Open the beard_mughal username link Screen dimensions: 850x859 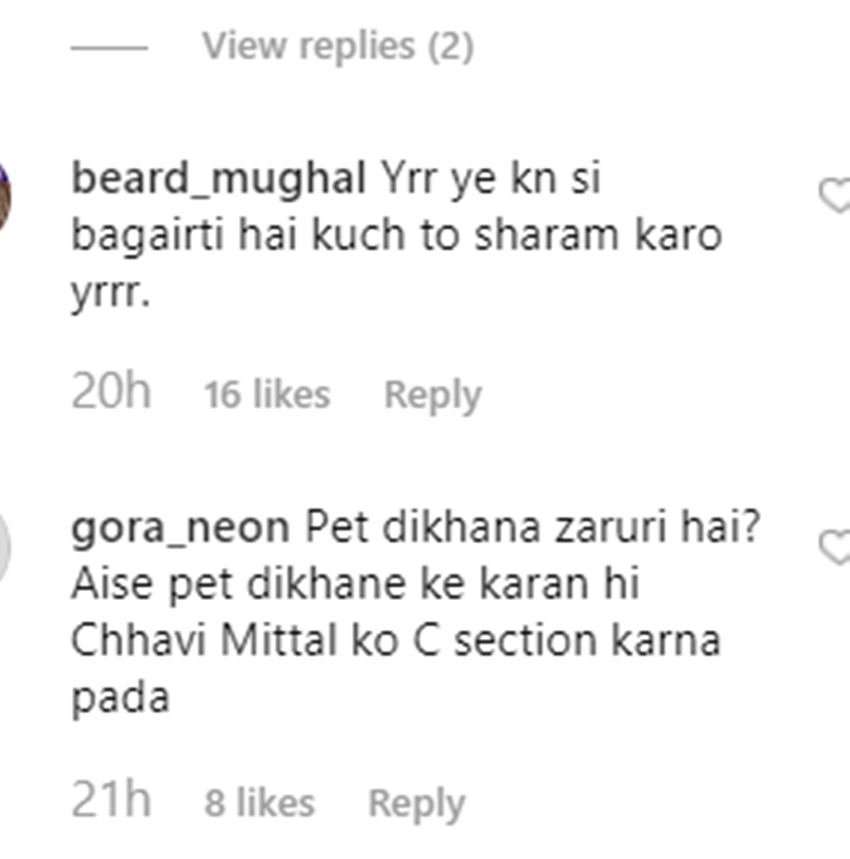coord(217,179)
